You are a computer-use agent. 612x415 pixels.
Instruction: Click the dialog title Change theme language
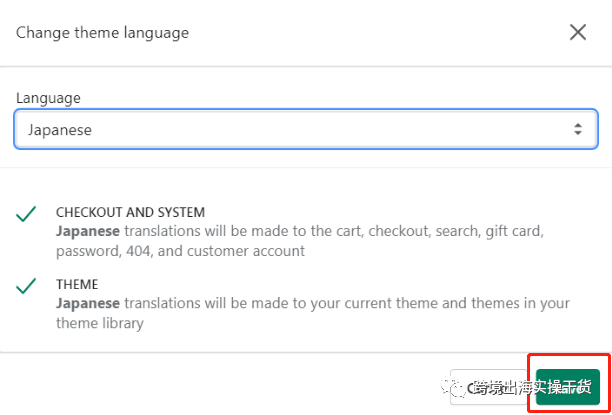(x=102, y=32)
